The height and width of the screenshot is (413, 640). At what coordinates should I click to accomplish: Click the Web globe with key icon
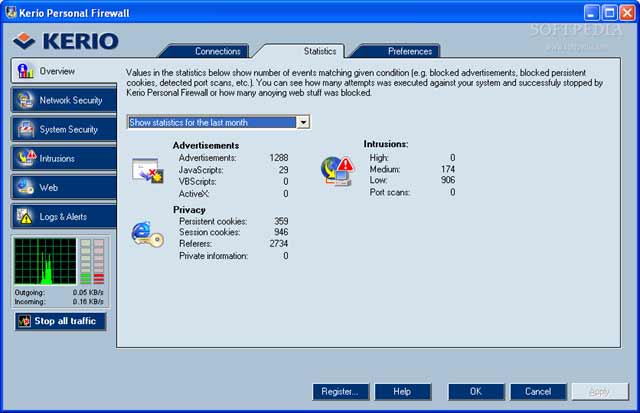point(25,187)
